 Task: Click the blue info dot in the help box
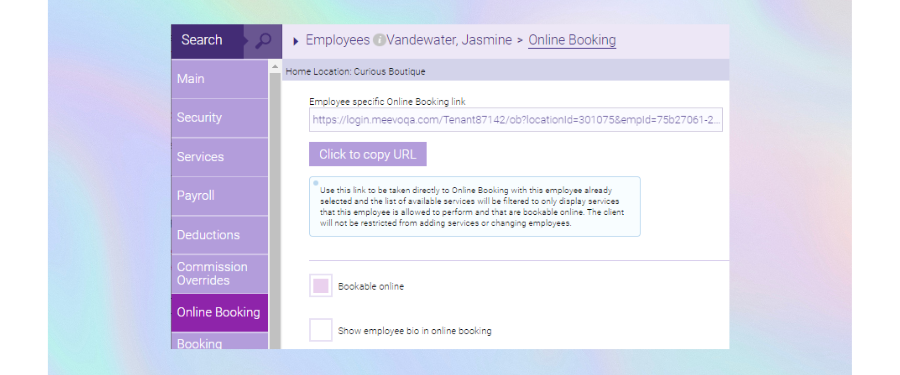316,183
